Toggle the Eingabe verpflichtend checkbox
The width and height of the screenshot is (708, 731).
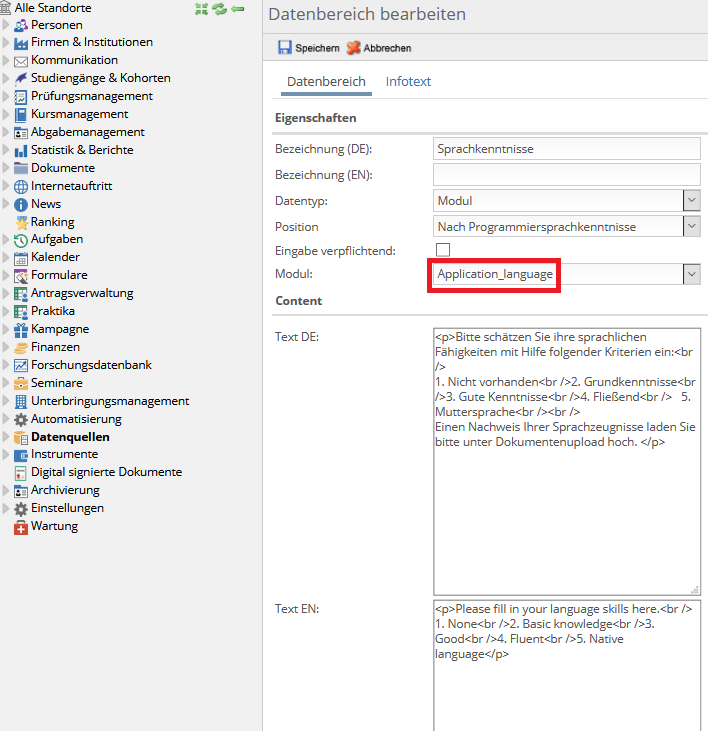pos(443,250)
